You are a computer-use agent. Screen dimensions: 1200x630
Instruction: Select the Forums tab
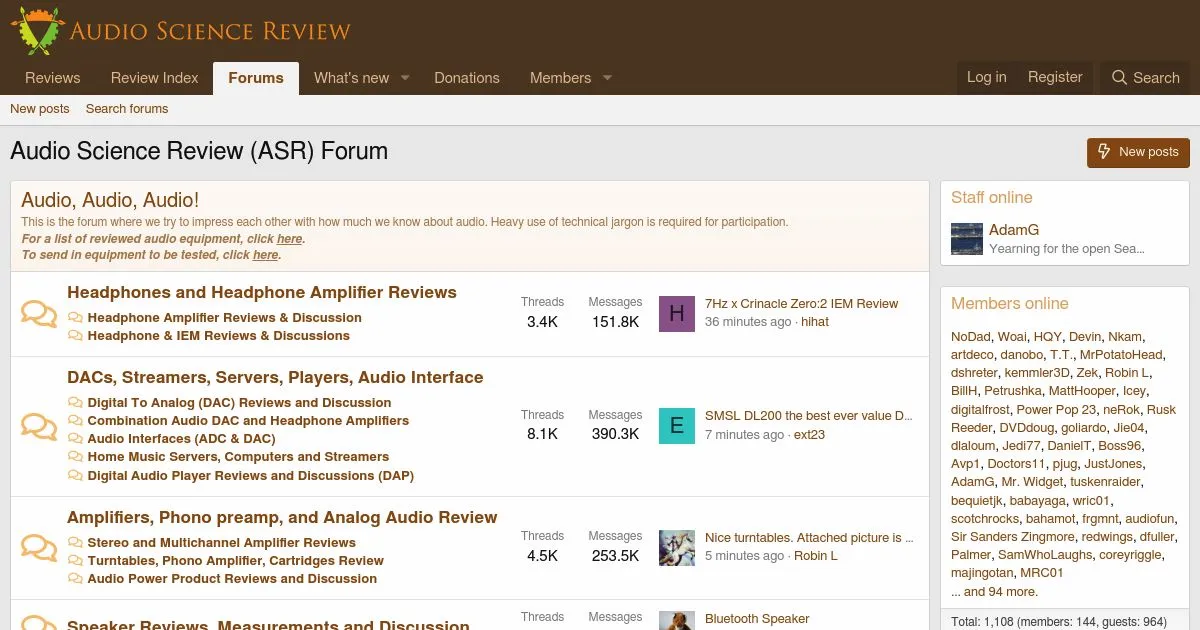256,78
